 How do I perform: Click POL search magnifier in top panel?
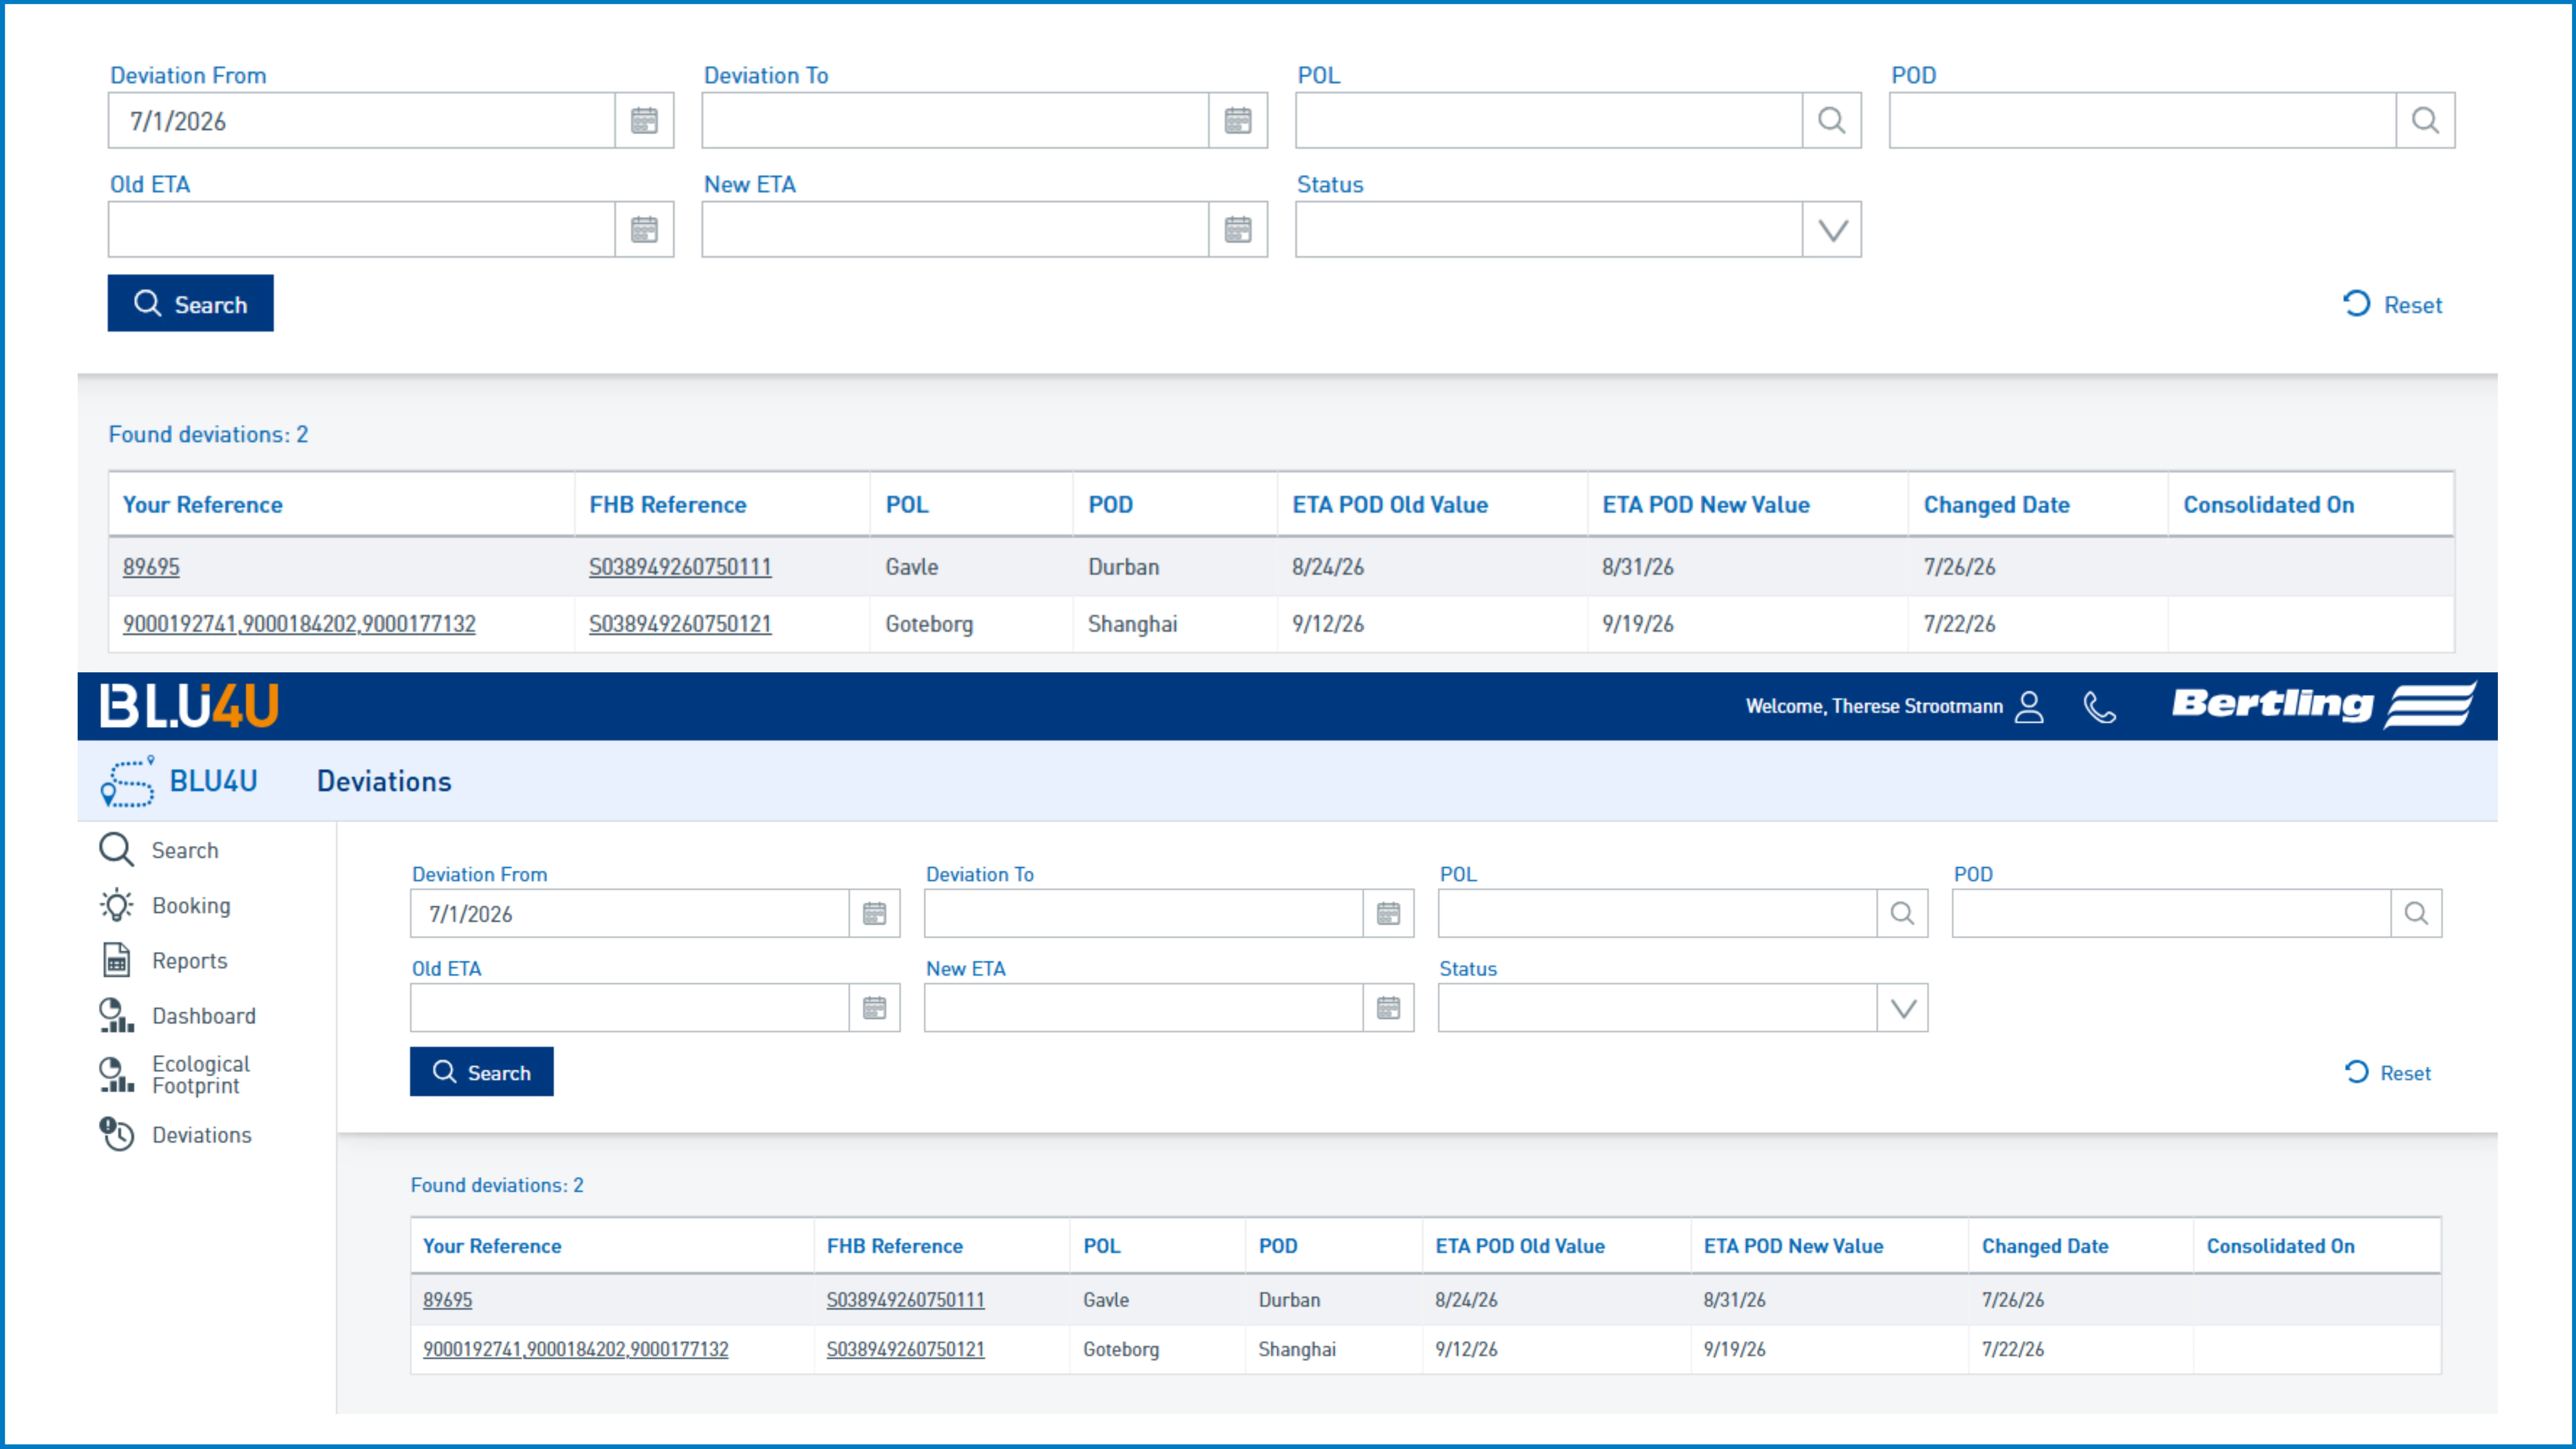tap(1831, 121)
